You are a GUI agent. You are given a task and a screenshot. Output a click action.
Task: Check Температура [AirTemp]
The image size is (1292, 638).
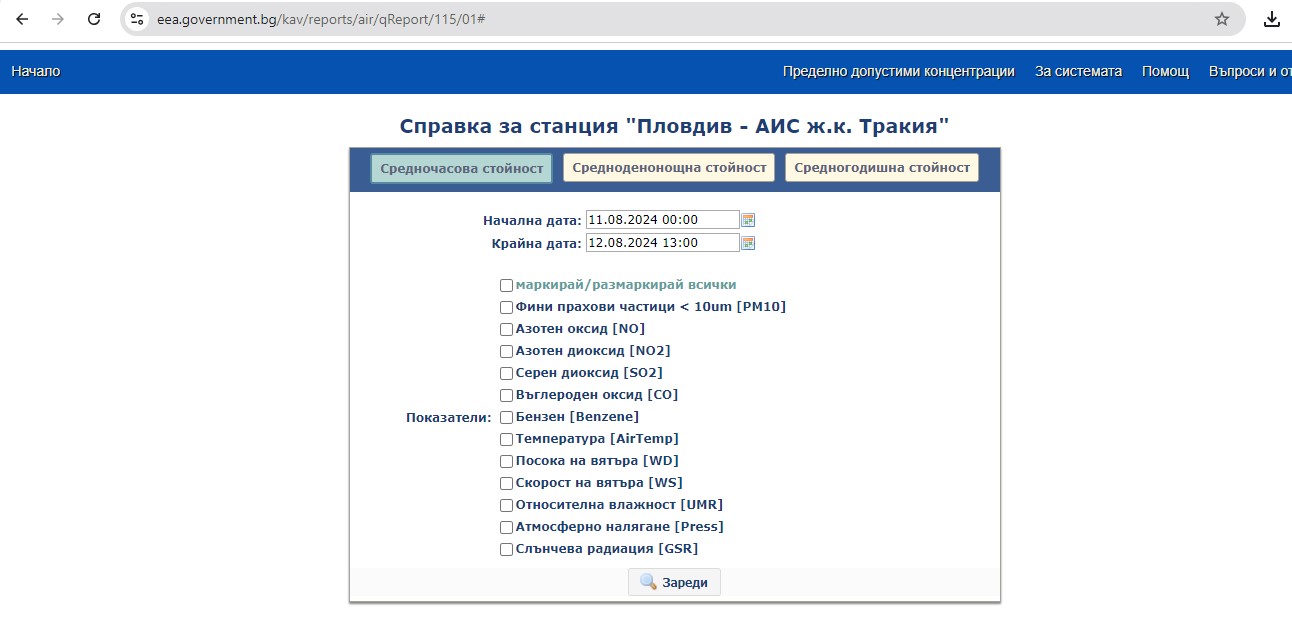pos(506,440)
